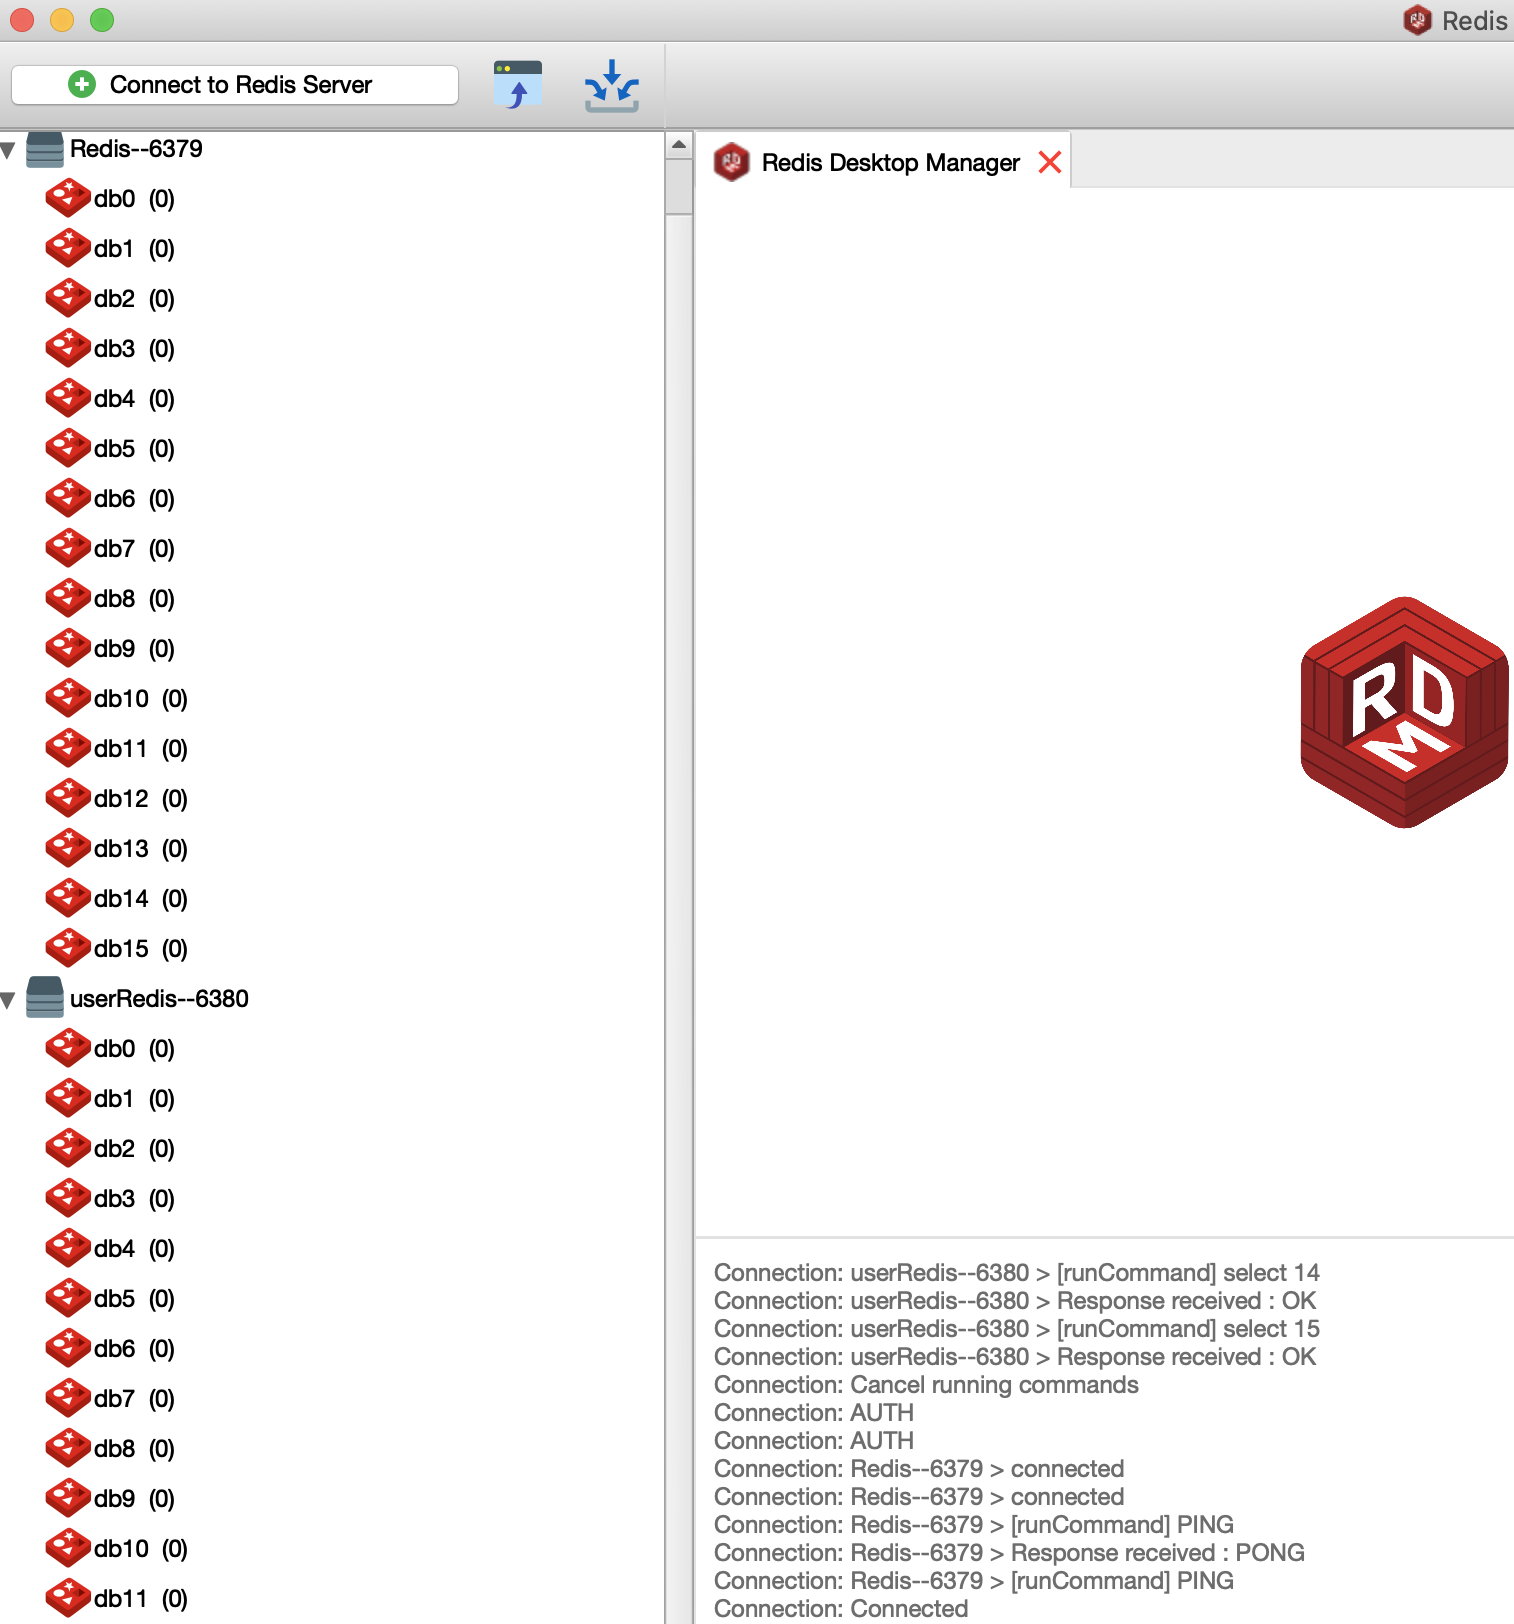
Task: Click the scroll up arrow of the connection tree
Action: (679, 144)
